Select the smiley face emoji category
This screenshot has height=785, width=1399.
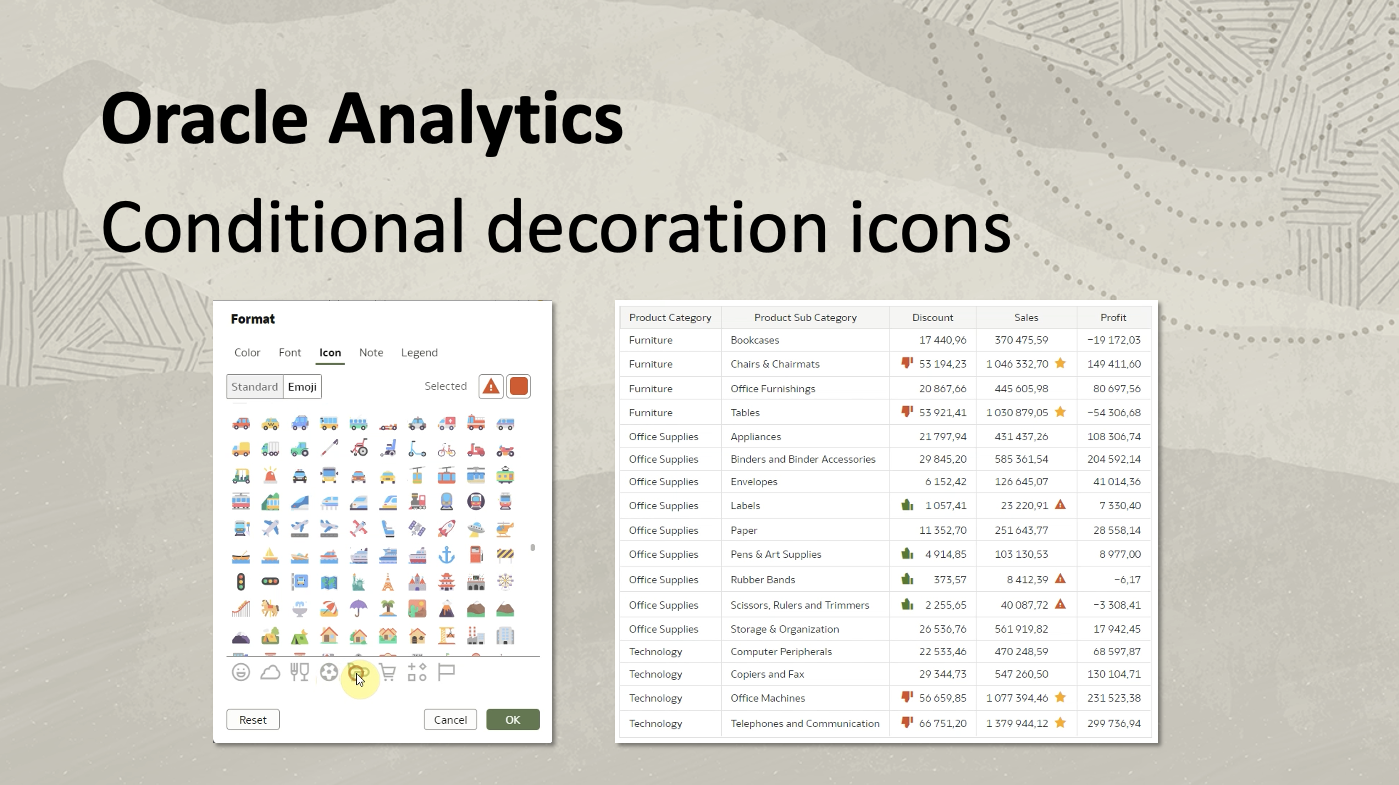coord(241,672)
